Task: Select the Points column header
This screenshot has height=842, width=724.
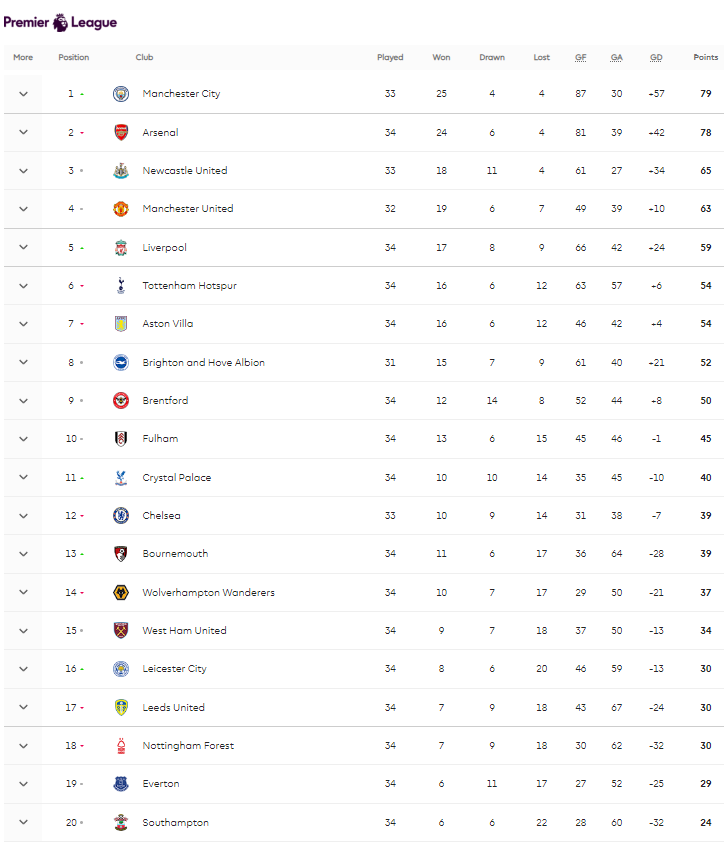Action: pos(706,57)
